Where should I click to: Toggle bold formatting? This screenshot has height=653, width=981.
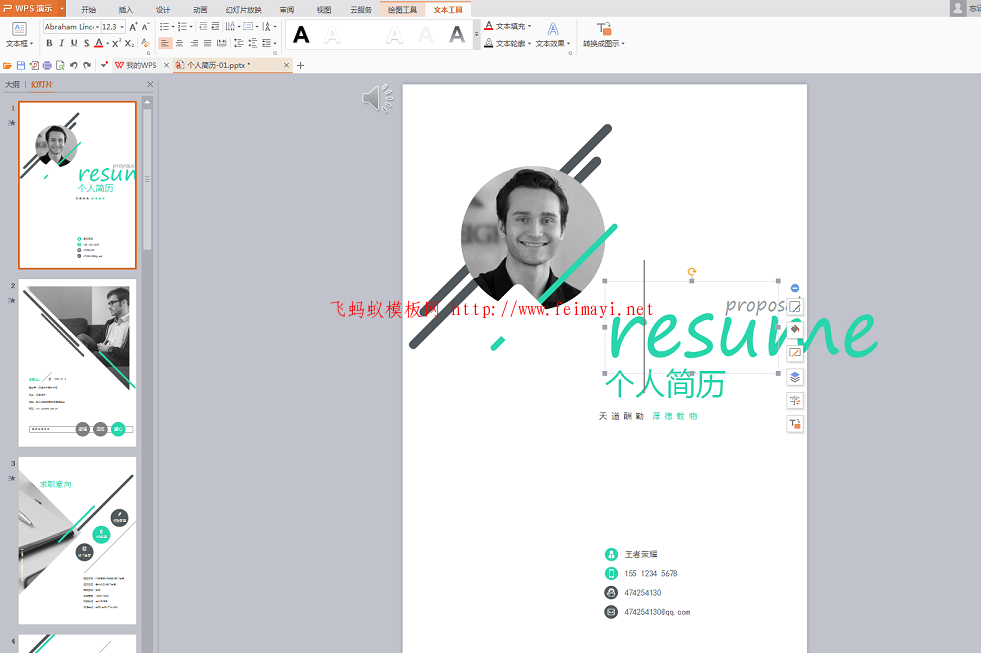(48, 43)
